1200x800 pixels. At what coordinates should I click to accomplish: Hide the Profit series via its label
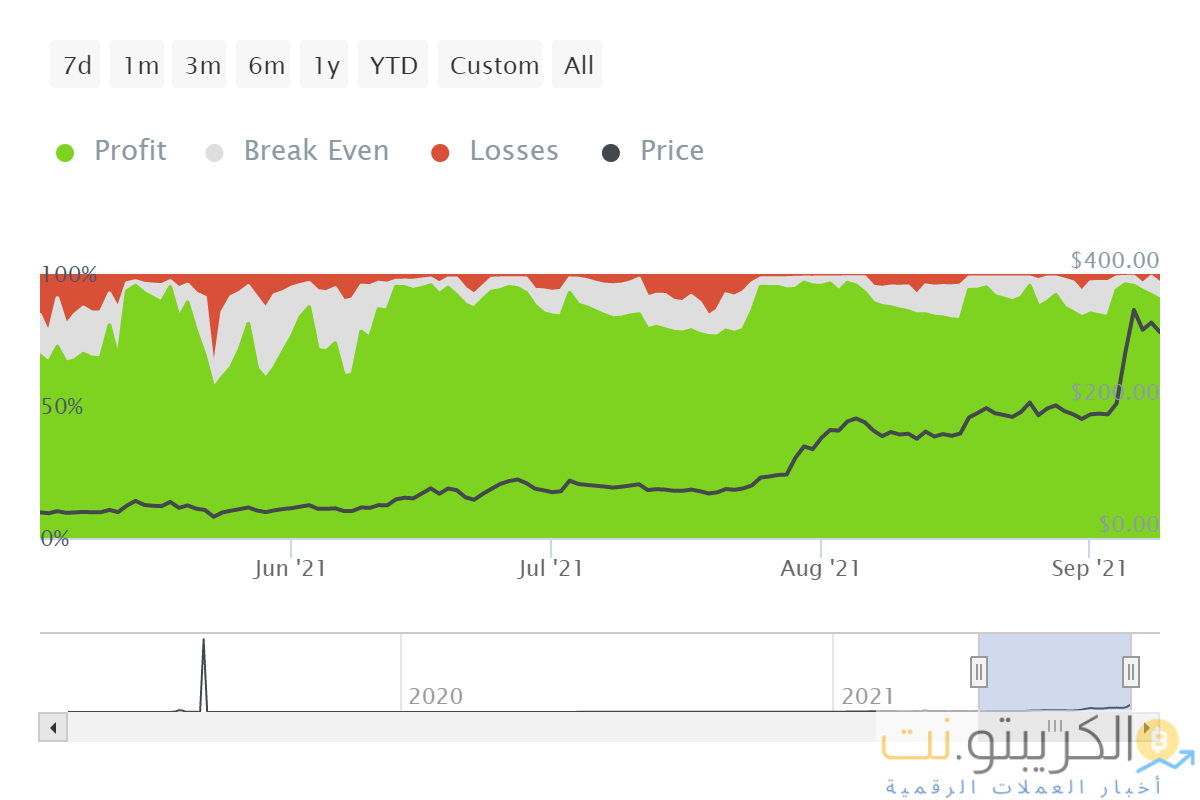[130, 151]
